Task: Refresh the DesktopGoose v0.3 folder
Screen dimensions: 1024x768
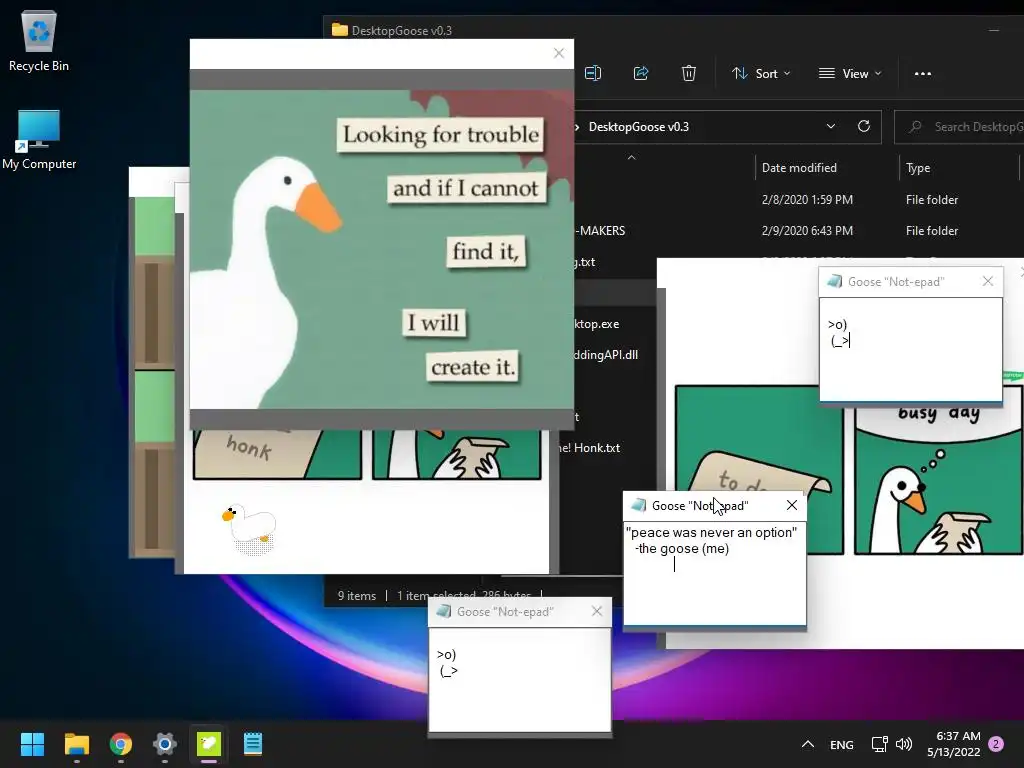Action: pos(863,126)
